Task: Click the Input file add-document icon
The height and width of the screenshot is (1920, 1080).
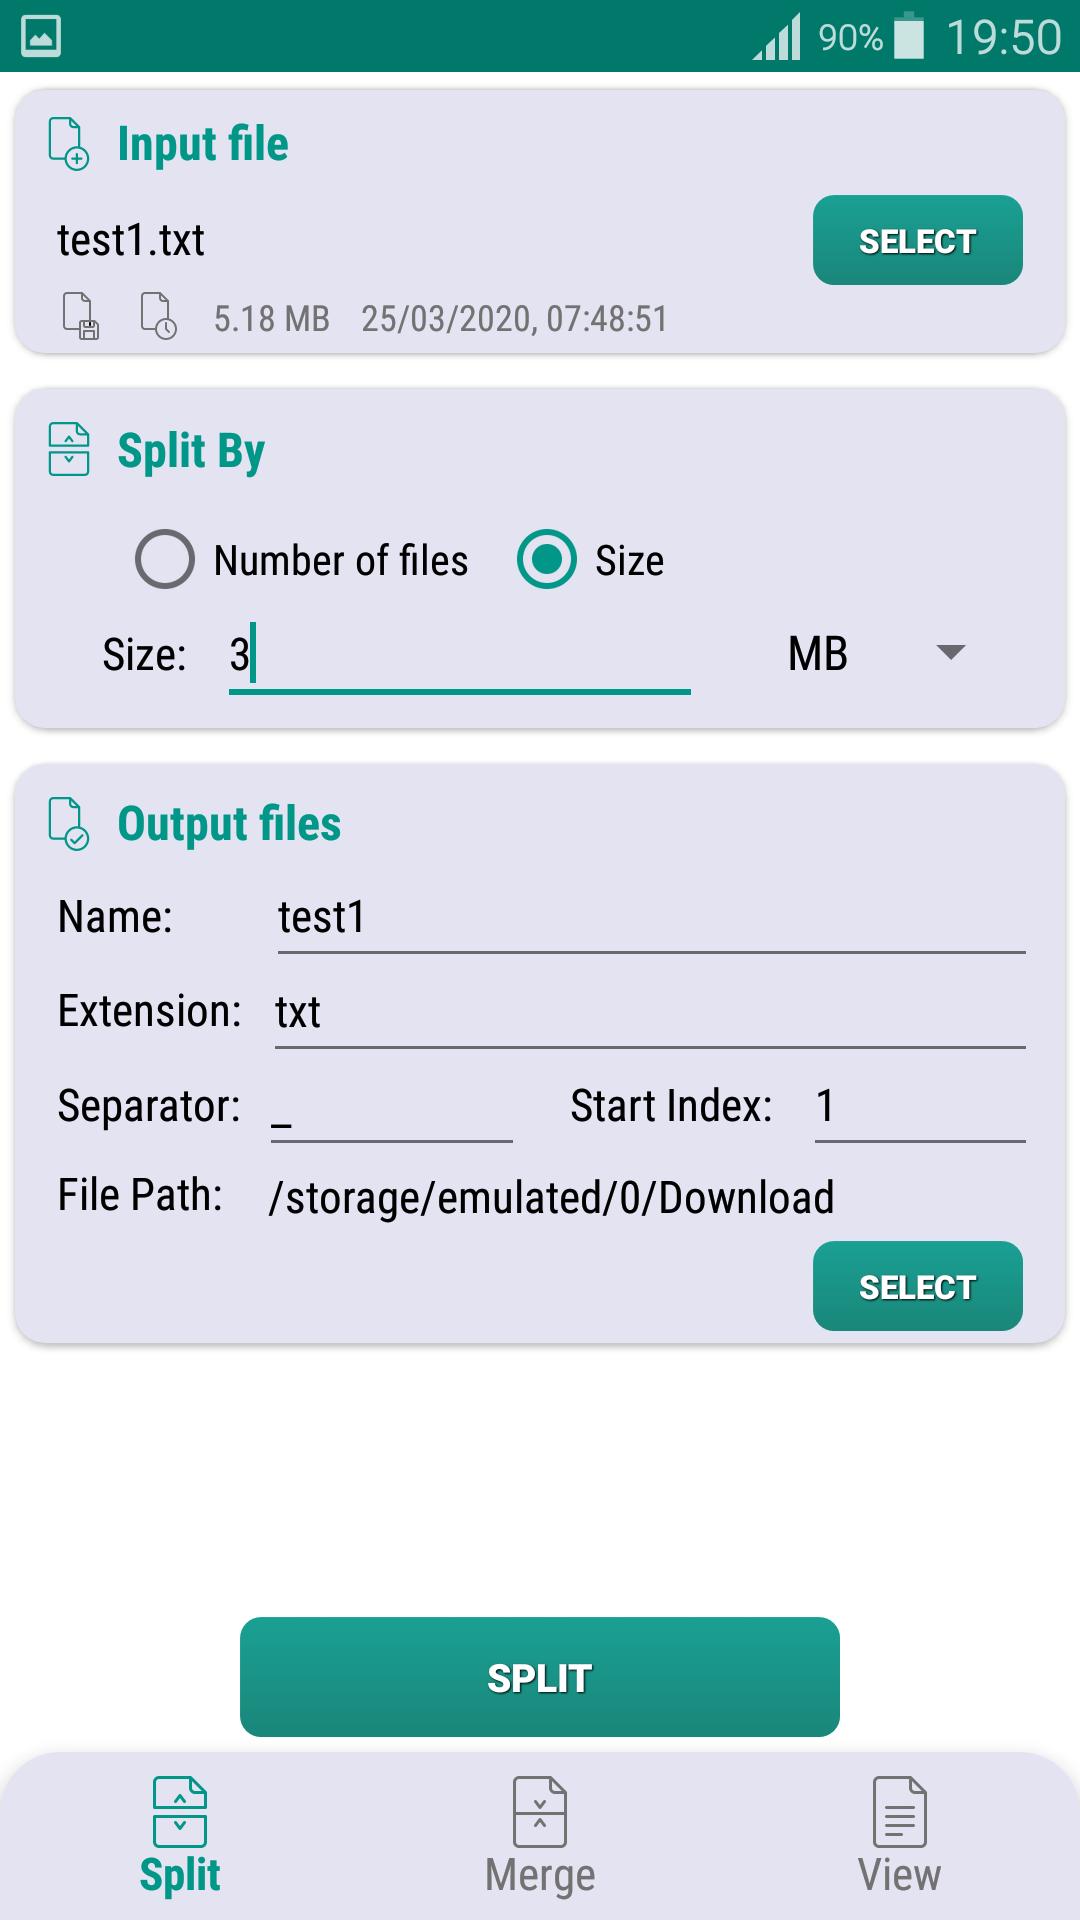Action: [x=69, y=144]
